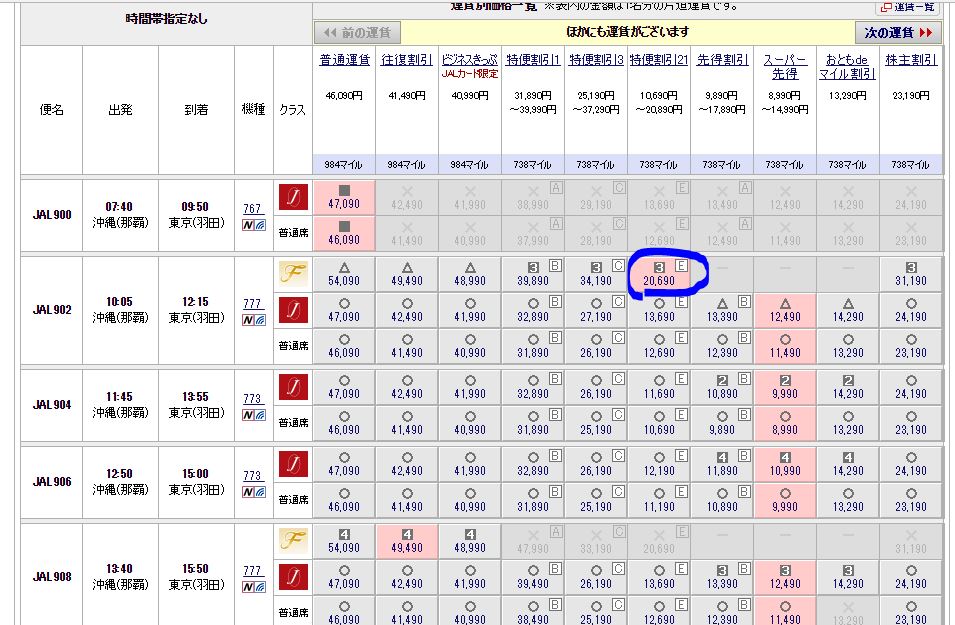
Task: Click the N Wi-Fi icon under 767 for JAL900
Action: (x=253, y=225)
